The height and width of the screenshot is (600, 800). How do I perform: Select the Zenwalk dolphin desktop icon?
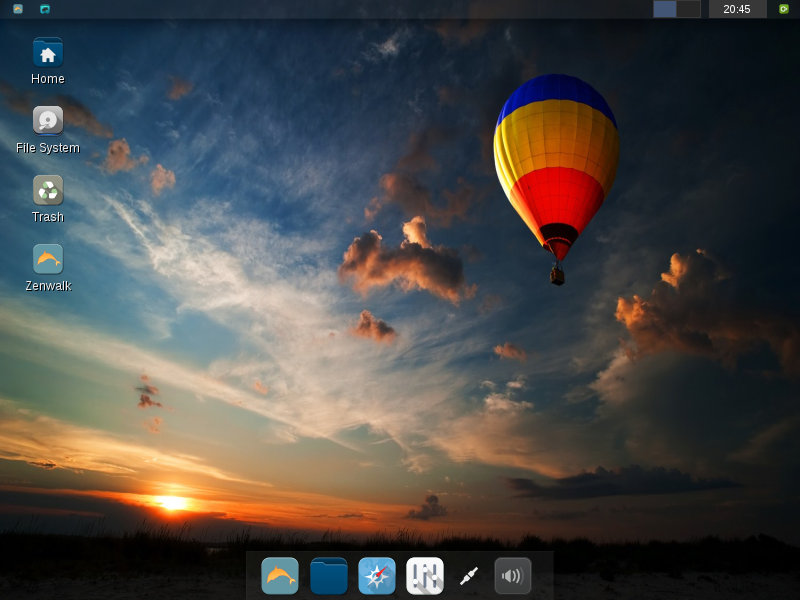pyautogui.click(x=48, y=259)
